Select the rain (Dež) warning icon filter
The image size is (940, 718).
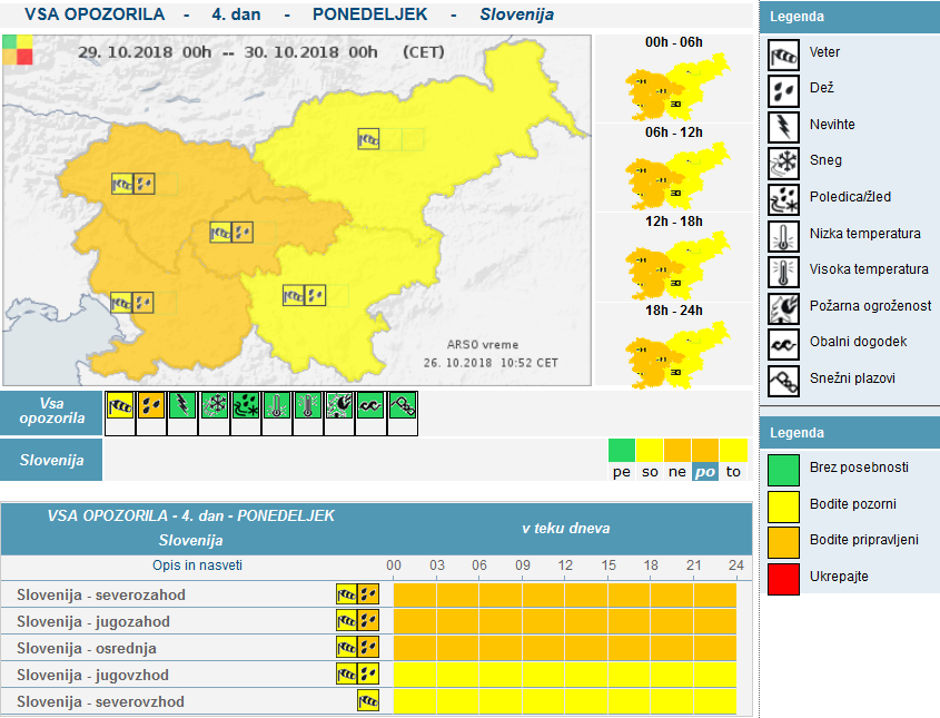(x=151, y=405)
